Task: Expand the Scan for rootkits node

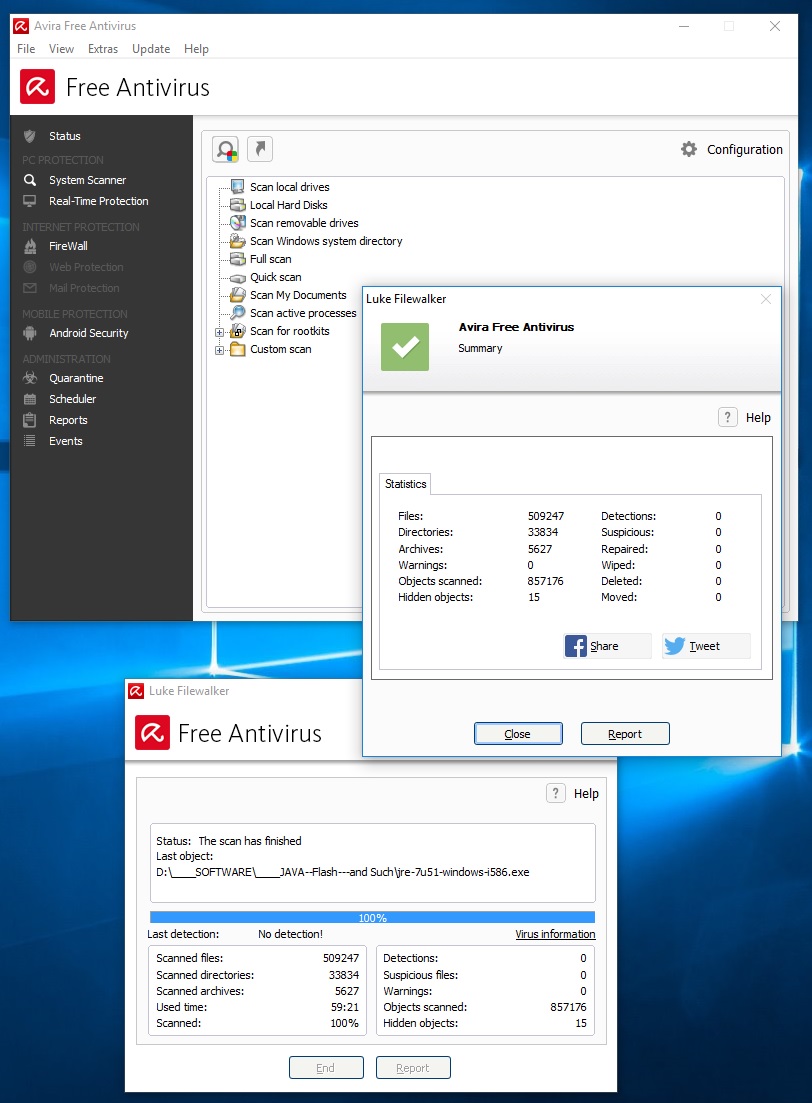Action: click(220, 332)
